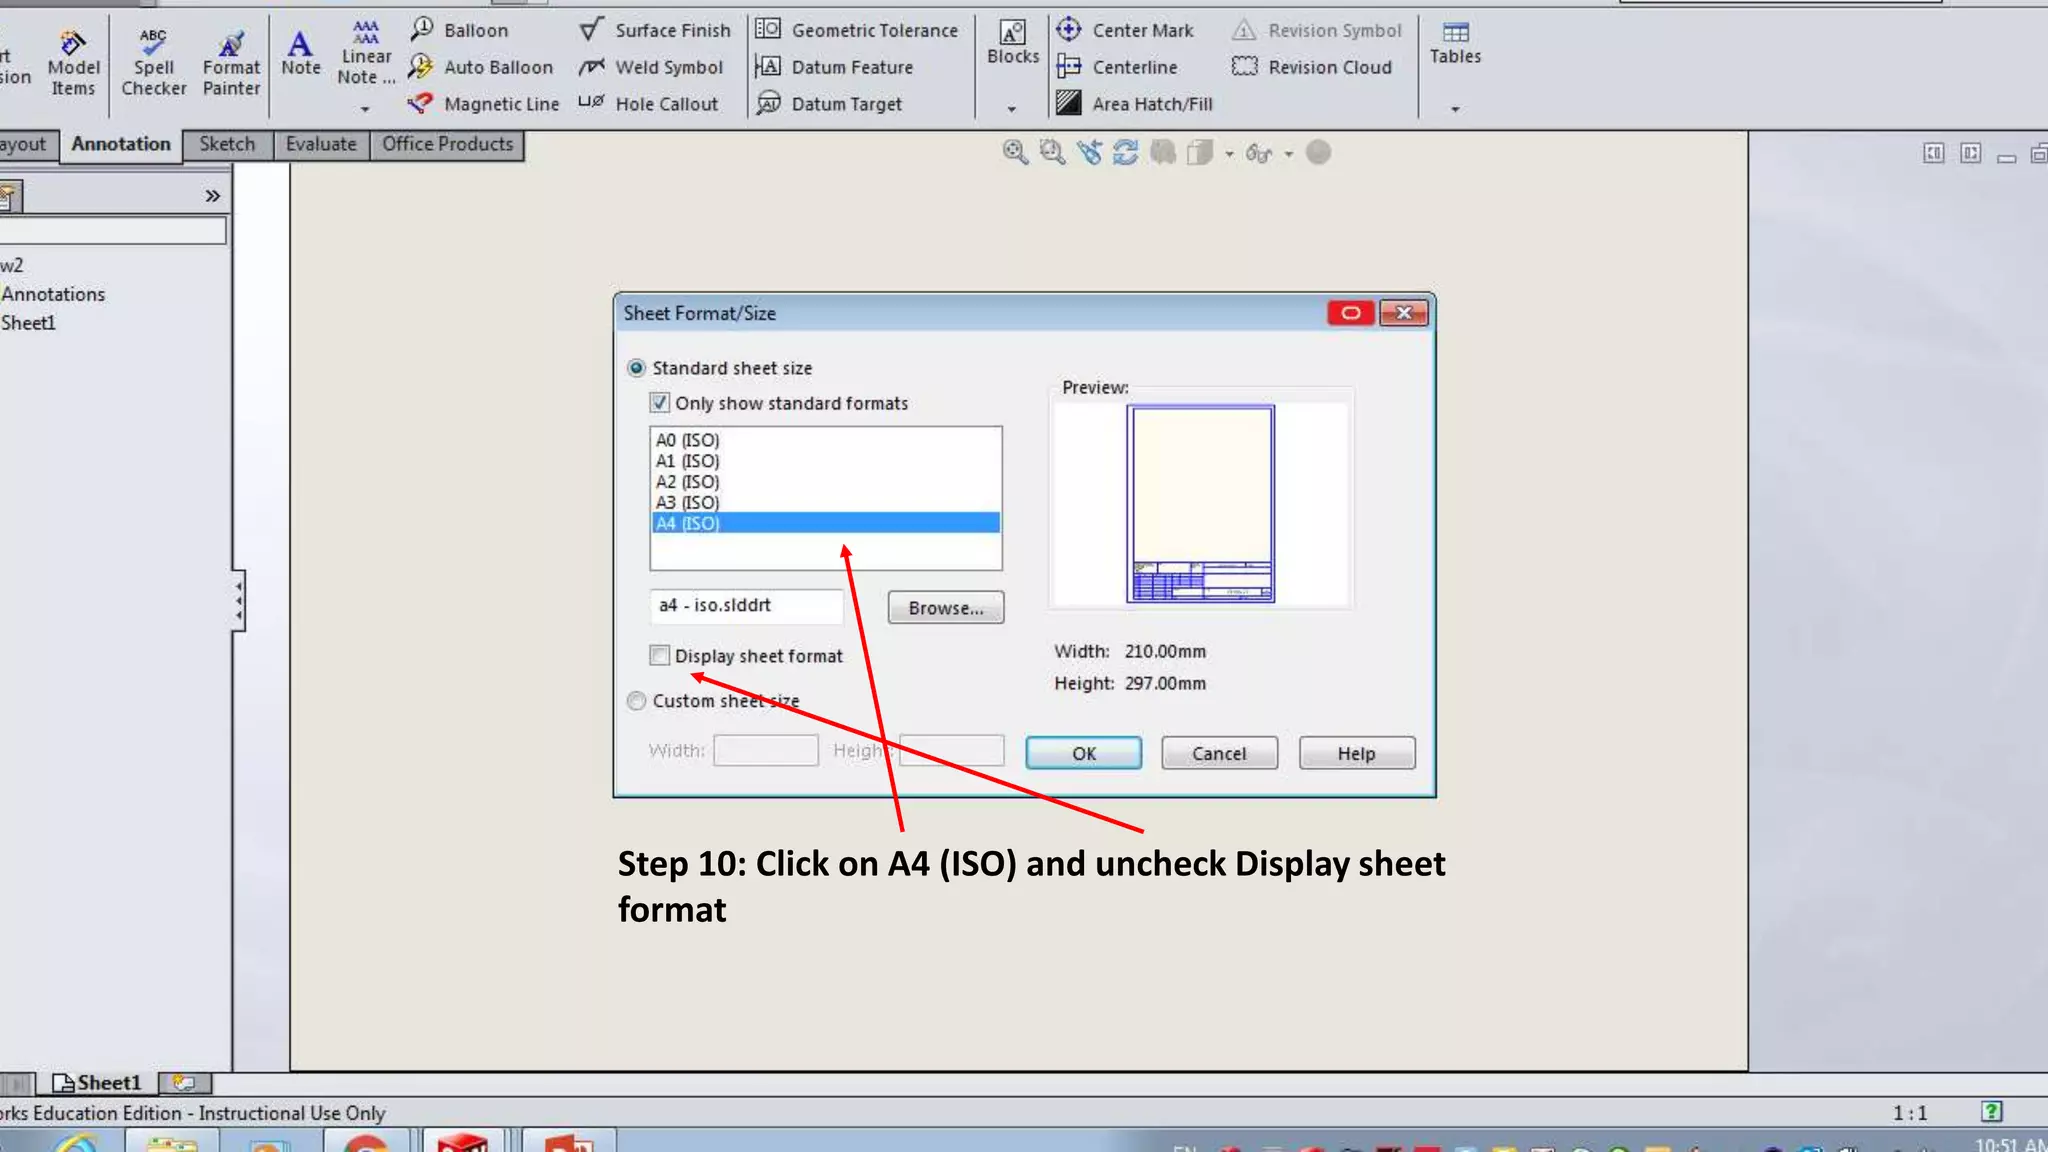Open the hide/show items dropdown arrow
The width and height of the screenshot is (2048, 1152).
click(1289, 154)
